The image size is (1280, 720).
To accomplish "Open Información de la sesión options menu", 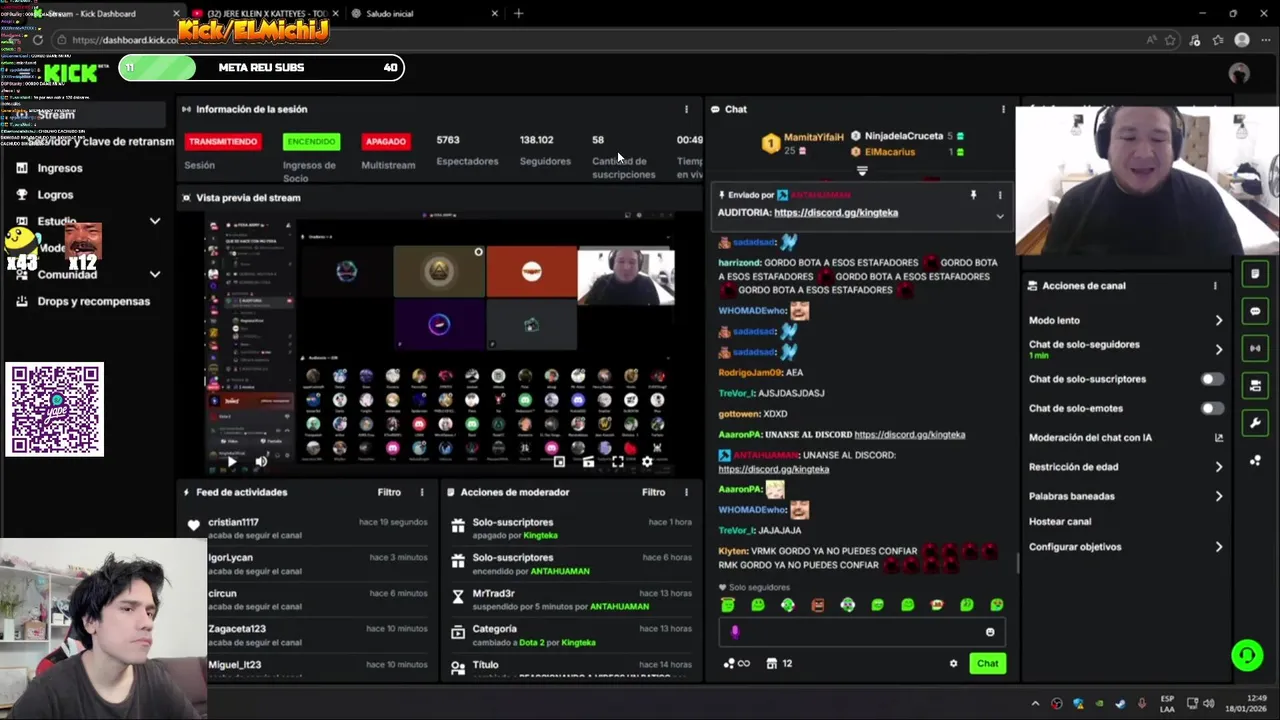I will coord(686,109).
